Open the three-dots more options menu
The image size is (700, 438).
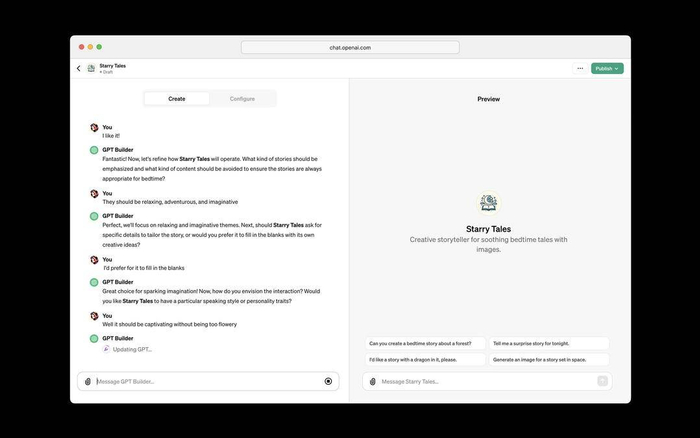click(x=580, y=68)
